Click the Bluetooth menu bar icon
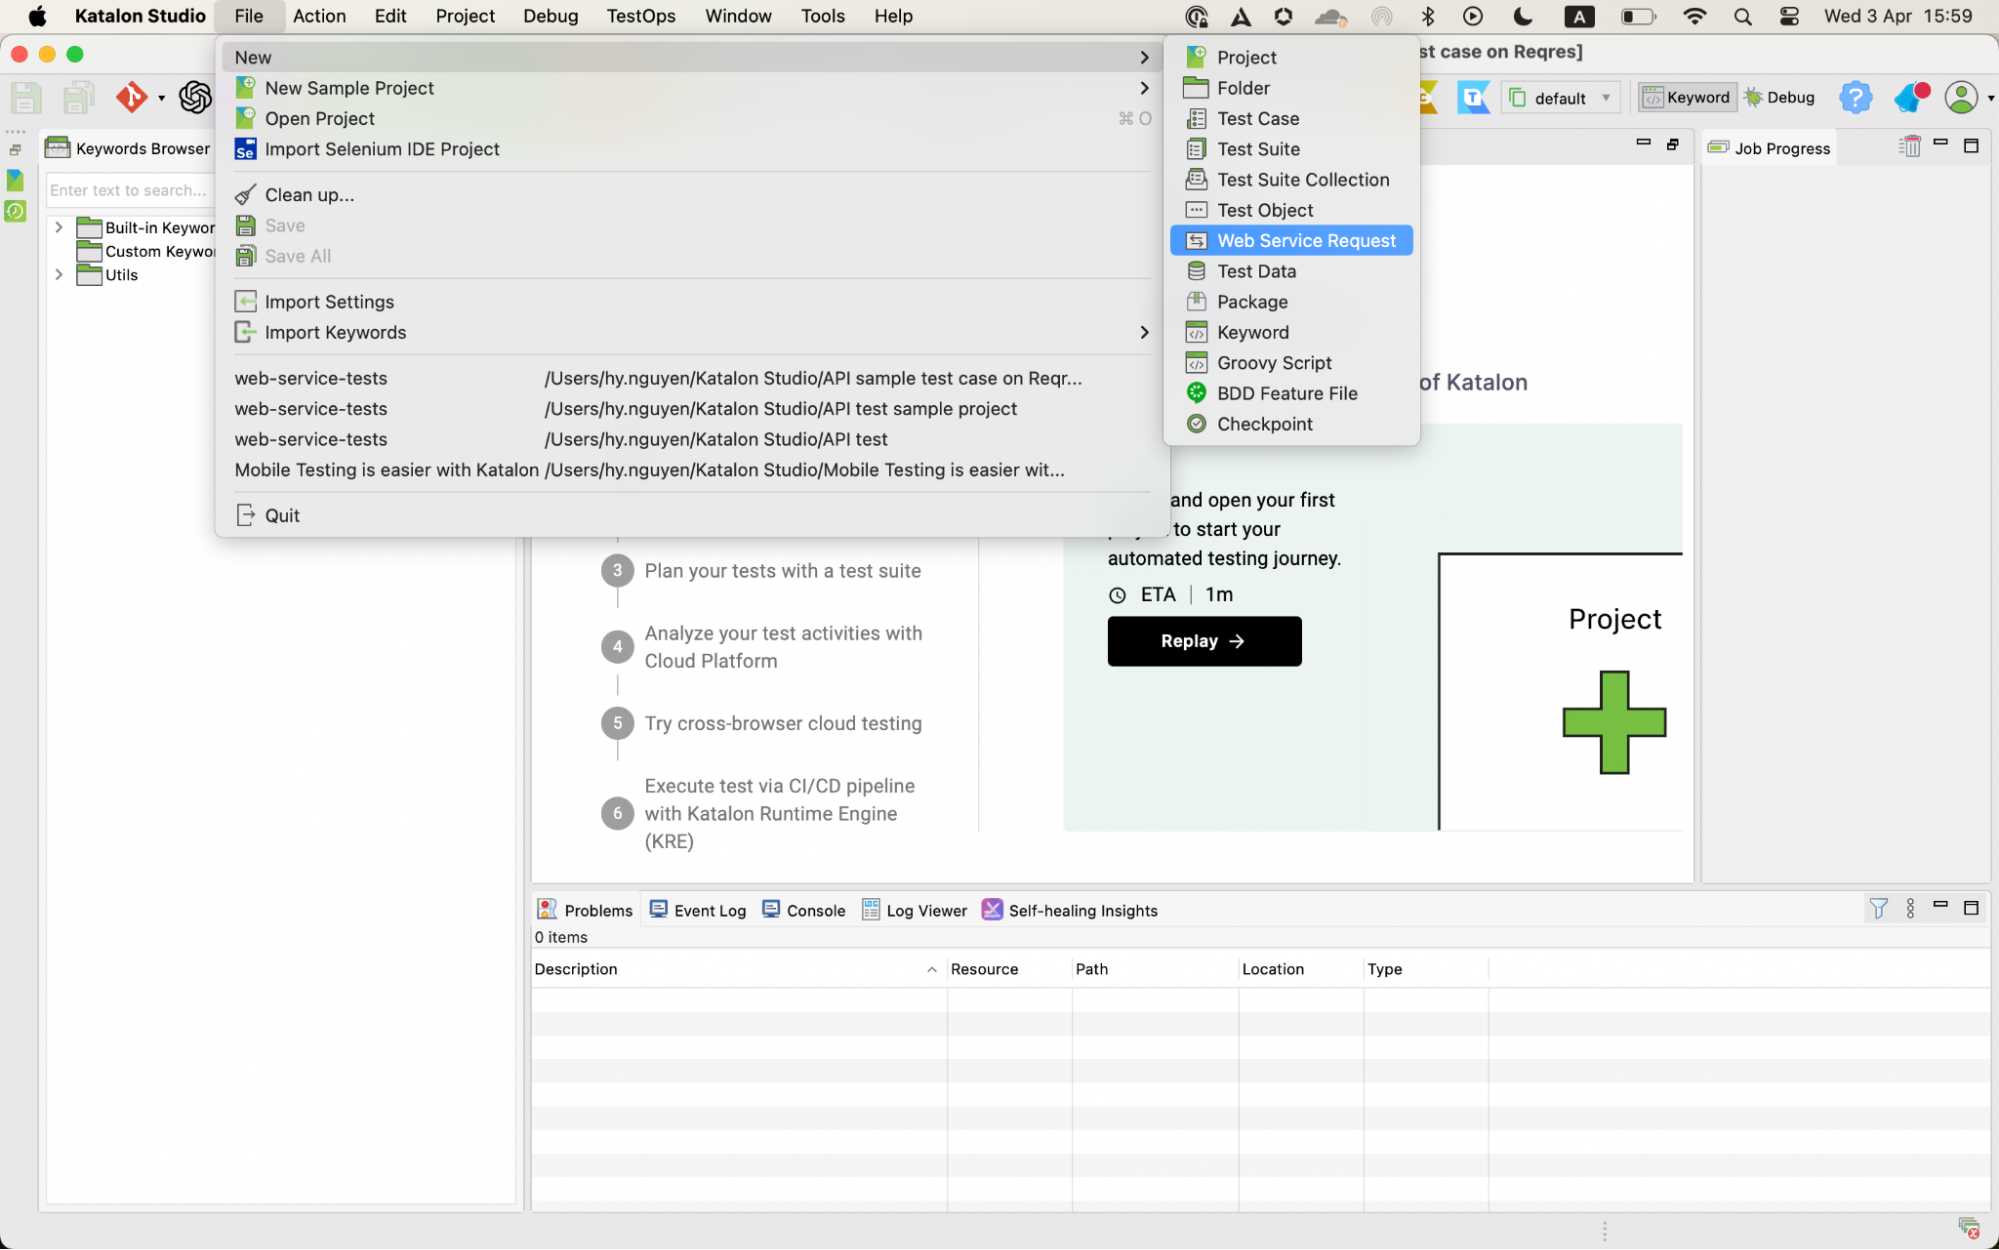 click(x=1427, y=16)
